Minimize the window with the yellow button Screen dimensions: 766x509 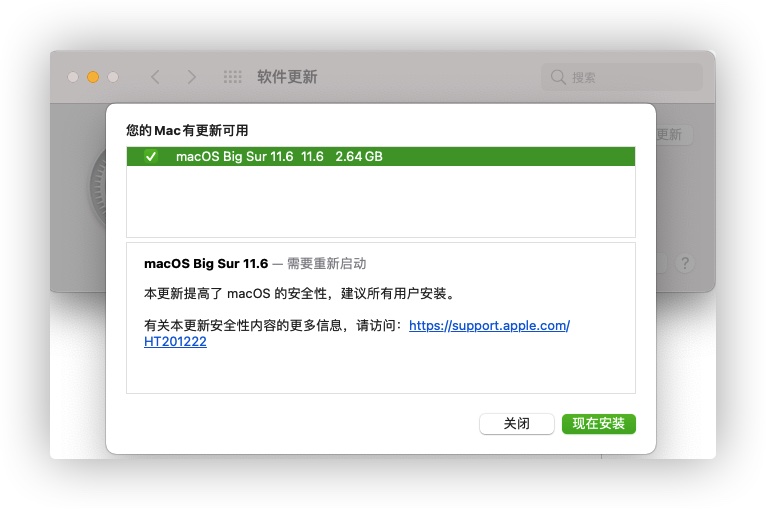click(93, 77)
